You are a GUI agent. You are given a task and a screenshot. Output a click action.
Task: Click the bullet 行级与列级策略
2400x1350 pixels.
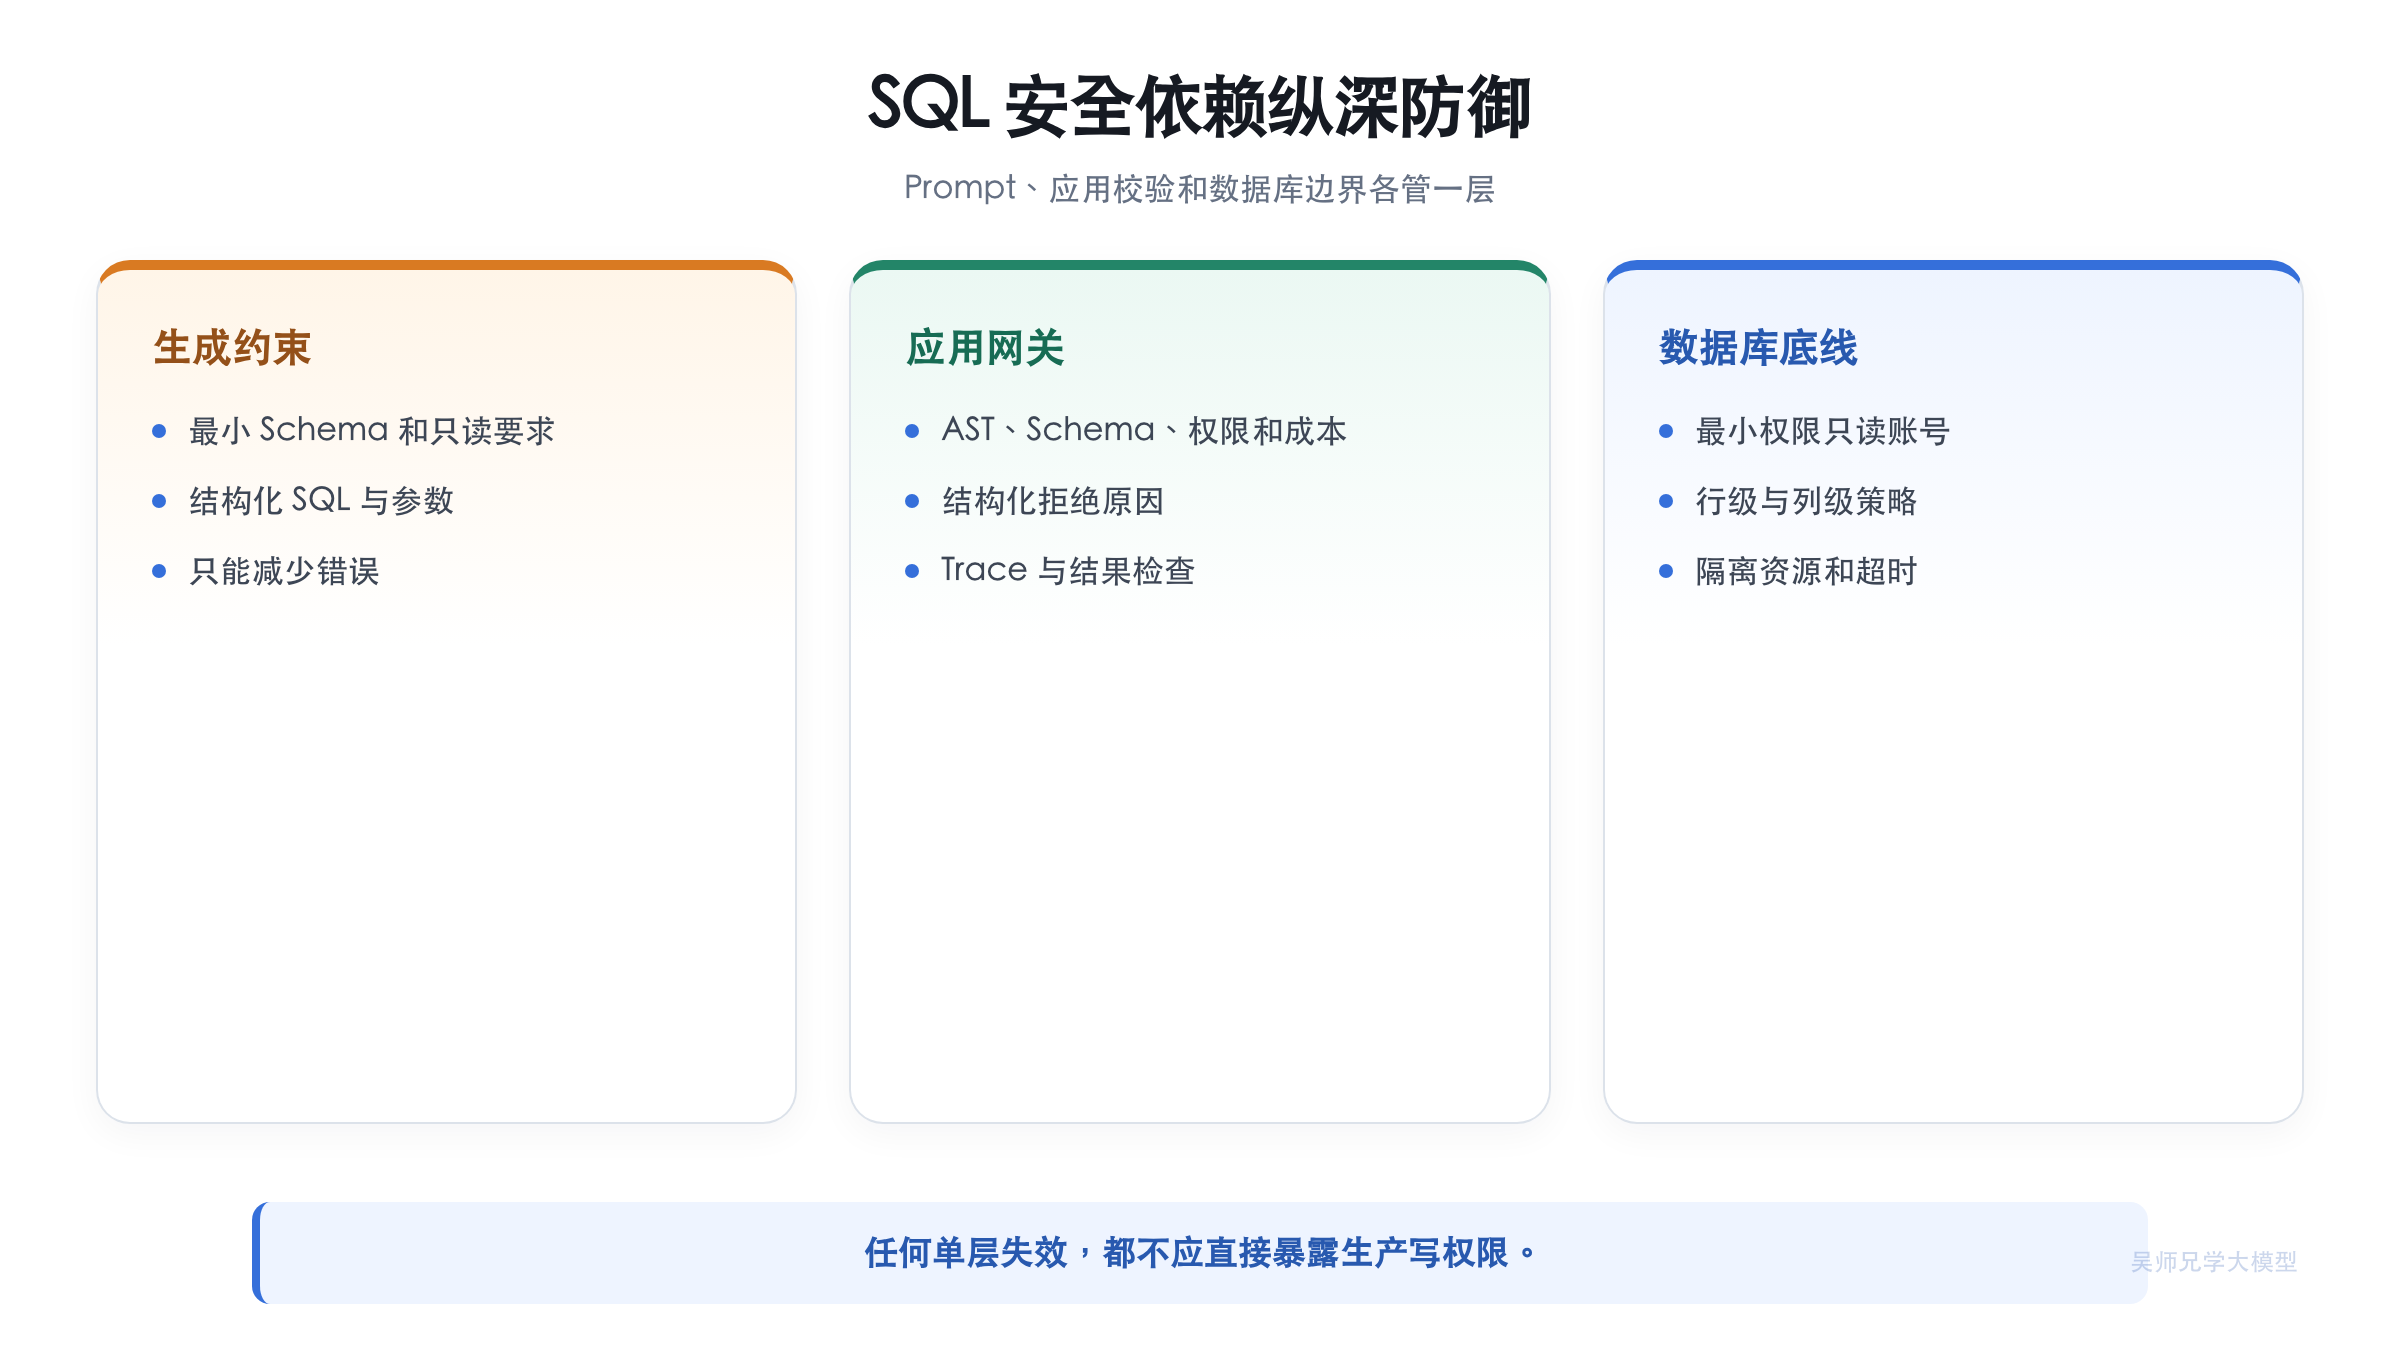click(1806, 501)
